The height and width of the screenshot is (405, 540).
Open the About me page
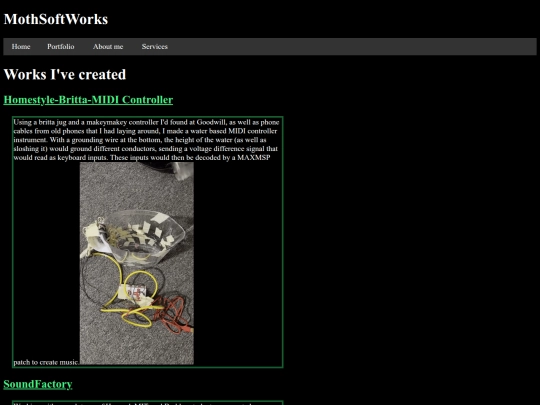108,46
